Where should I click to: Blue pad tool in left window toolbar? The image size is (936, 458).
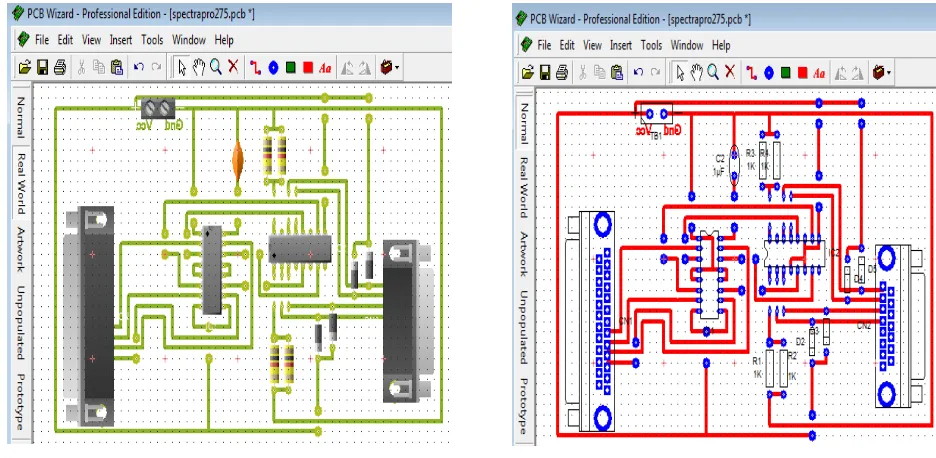pos(273,67)
